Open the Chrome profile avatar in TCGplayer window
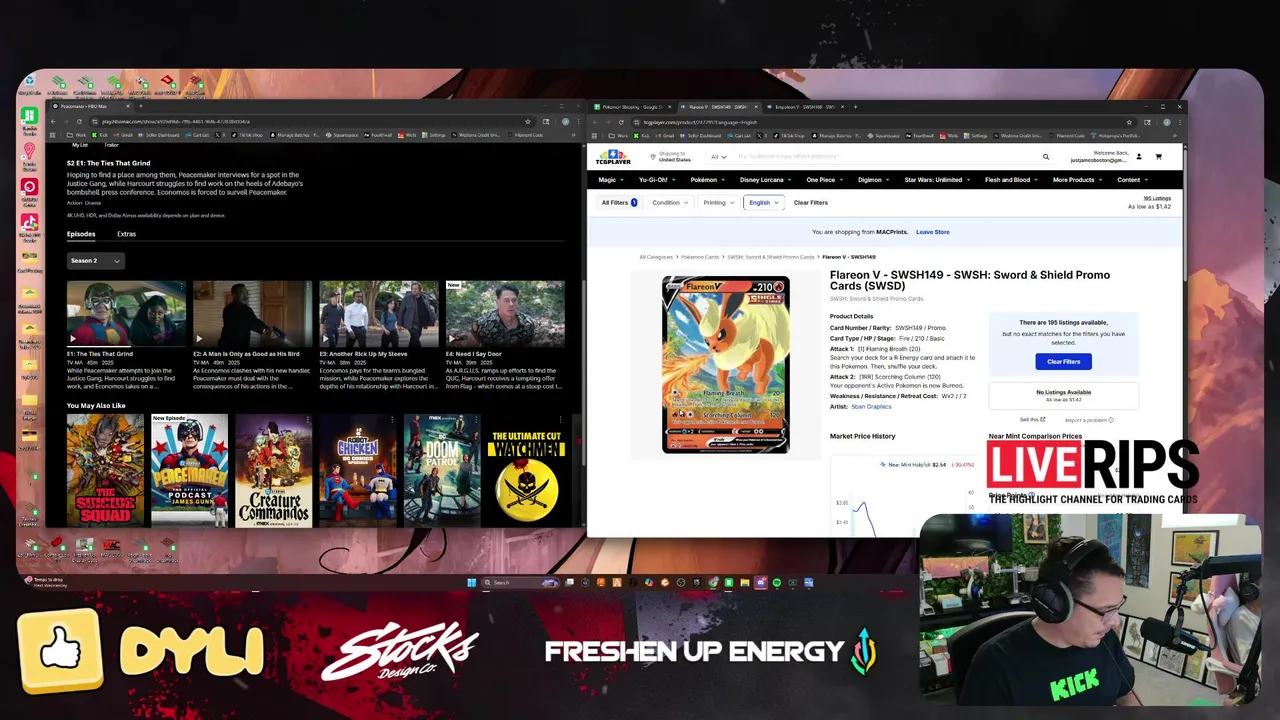Image resolution: width=1280 pixels, height=720 pixels. coord(1166,122)
